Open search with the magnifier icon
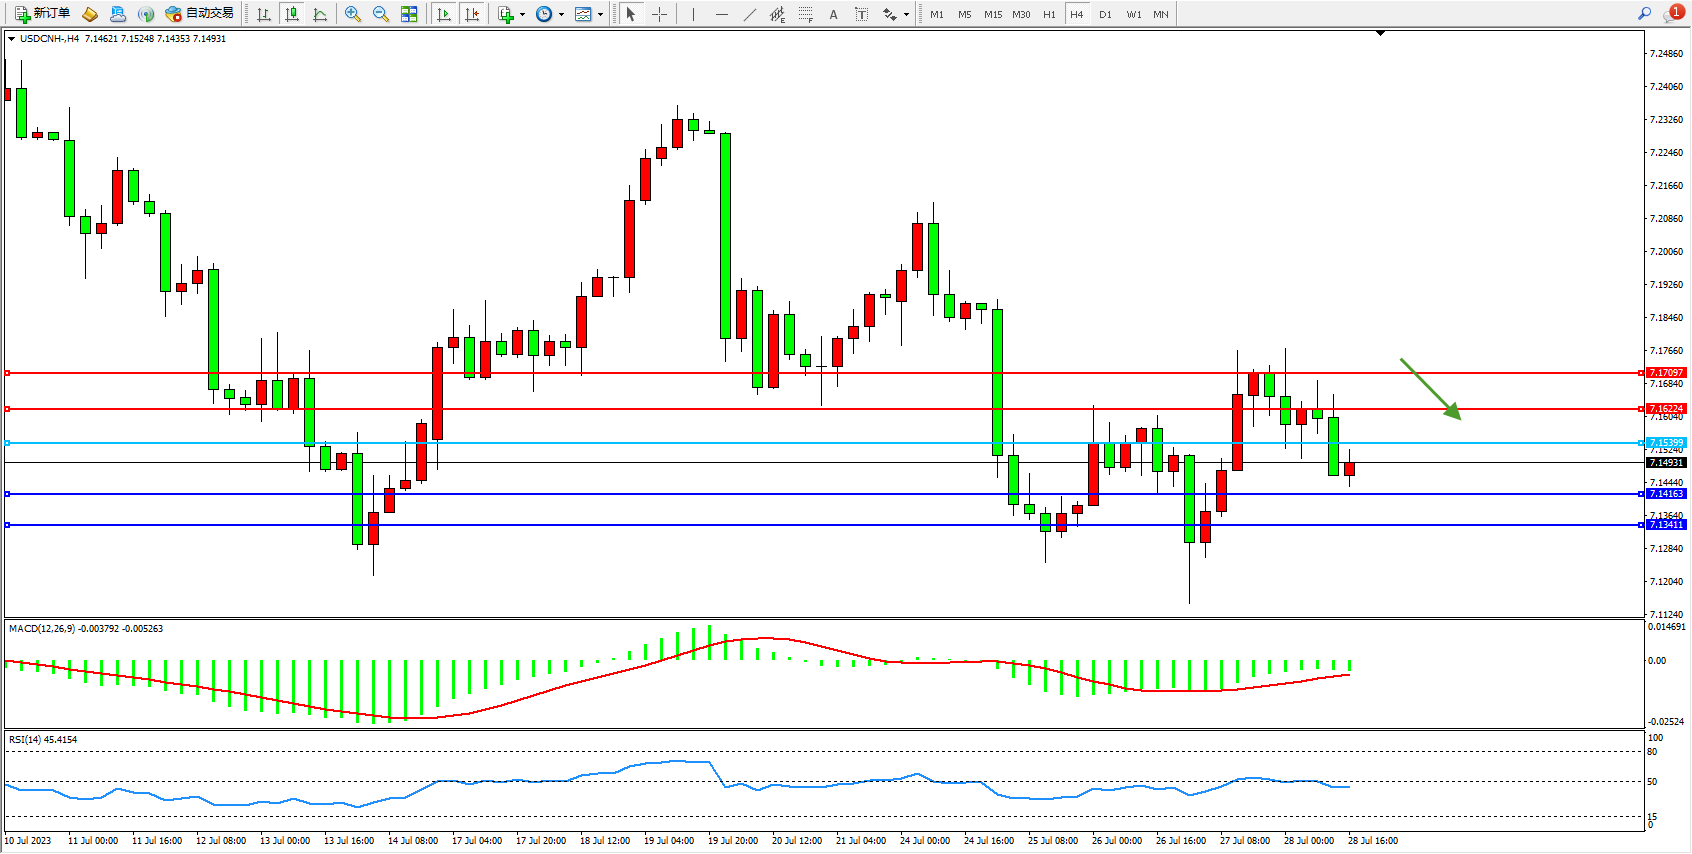1692x854 pixels. (x=1644, y=14)
